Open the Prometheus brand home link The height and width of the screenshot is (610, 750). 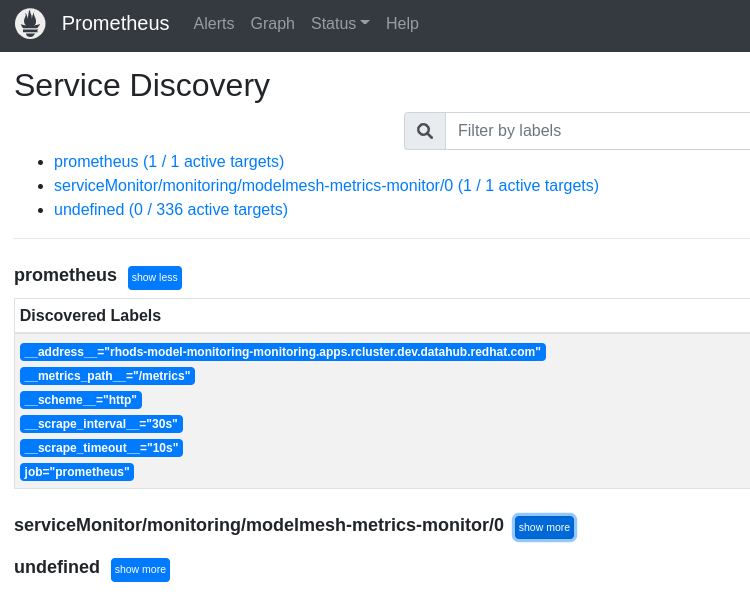pos(115,24)
